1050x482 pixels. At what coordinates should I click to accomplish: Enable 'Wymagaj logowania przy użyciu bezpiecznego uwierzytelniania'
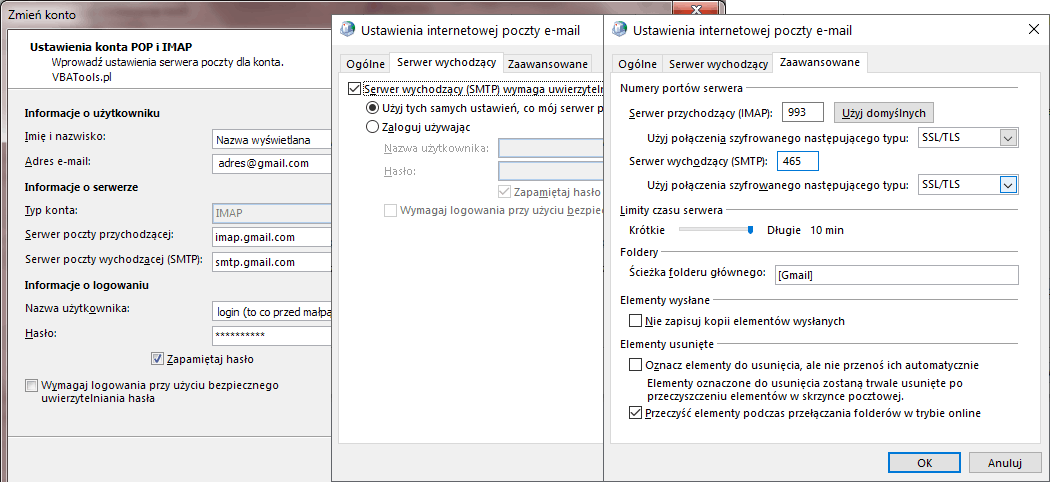[x=31, y=385]
